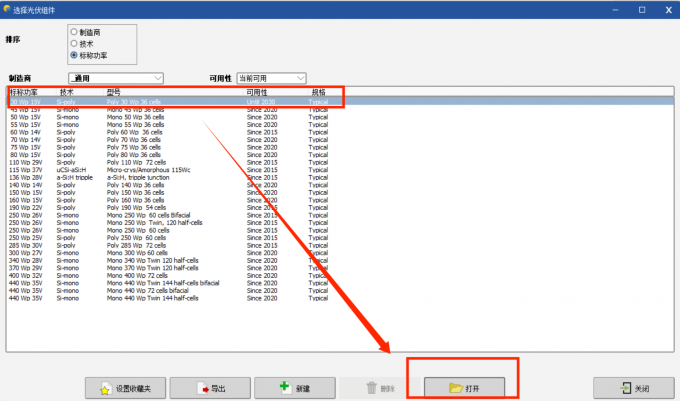This screenshot has width=680, height=401.
Task: Create a new module with 新建
Action: coord(294,388)
